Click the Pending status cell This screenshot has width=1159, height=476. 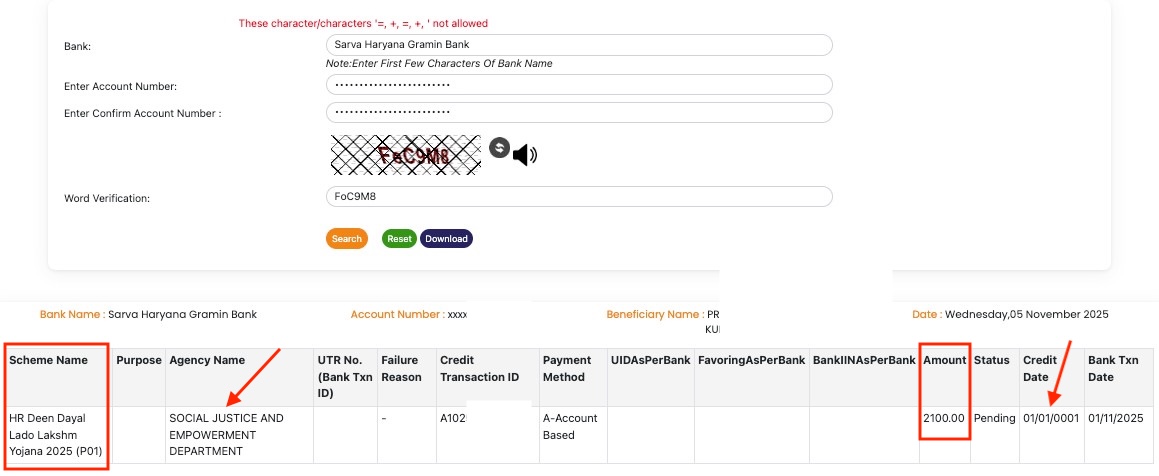pos(994,418)
